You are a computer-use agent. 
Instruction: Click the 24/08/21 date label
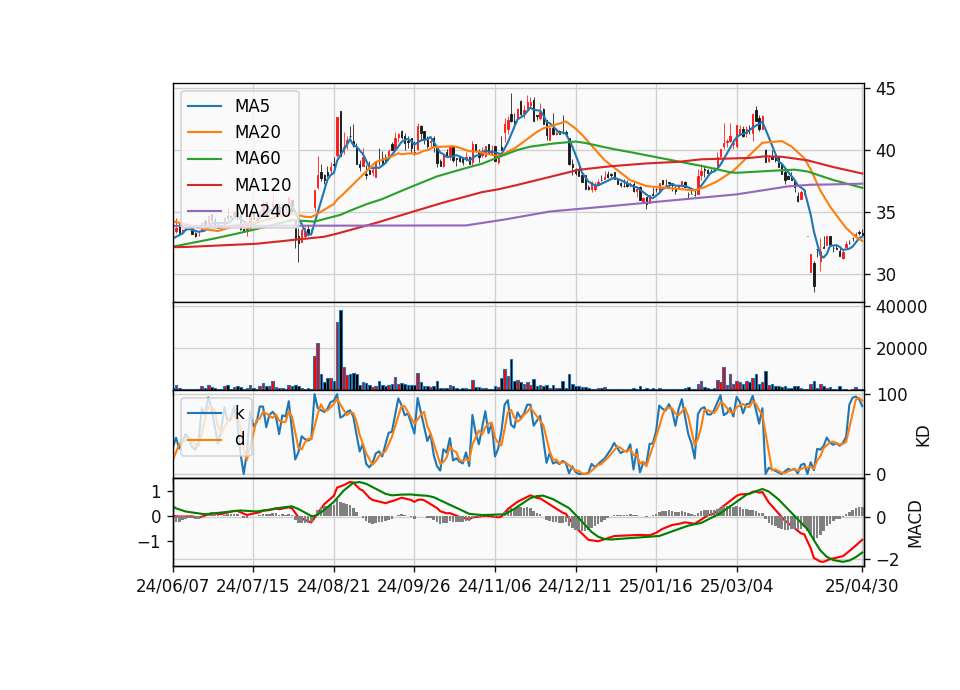(x=334, y=587)
